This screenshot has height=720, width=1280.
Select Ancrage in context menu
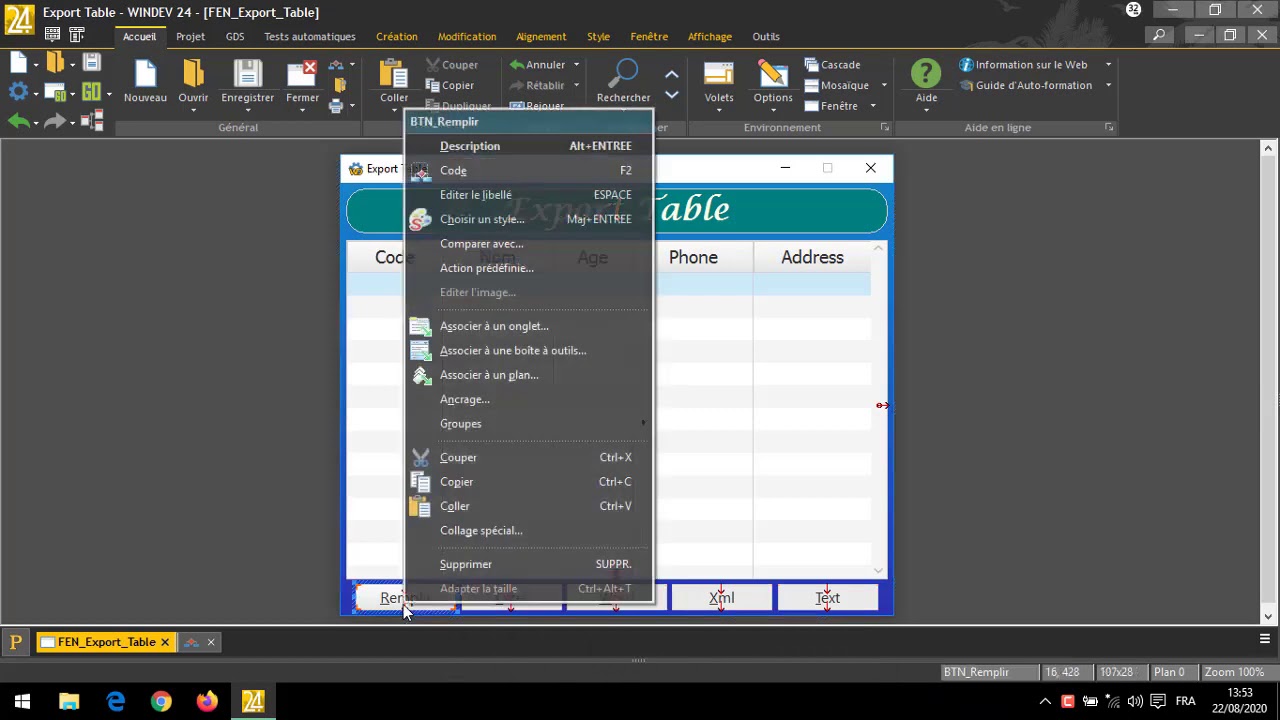528,399
